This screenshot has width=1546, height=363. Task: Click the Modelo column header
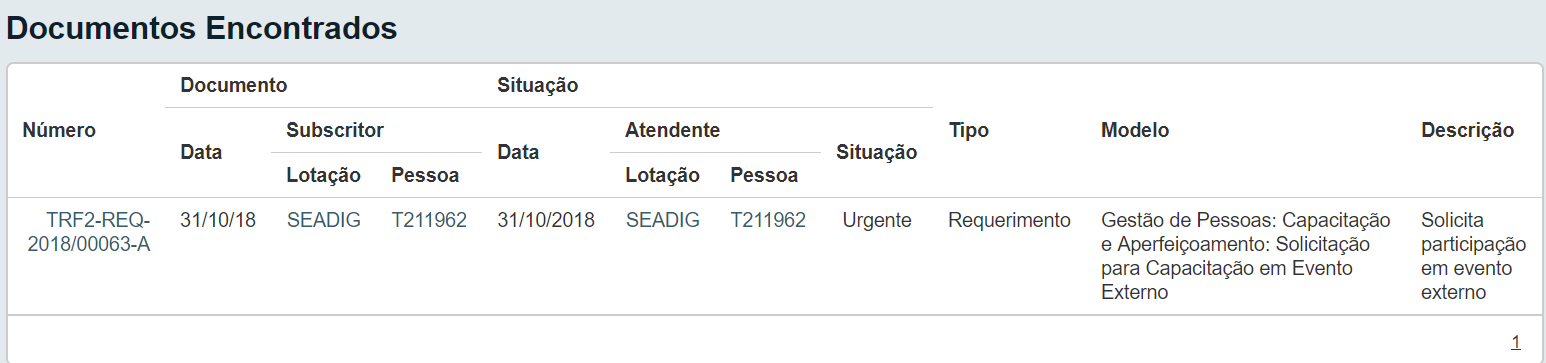(x=1135, y=130)
